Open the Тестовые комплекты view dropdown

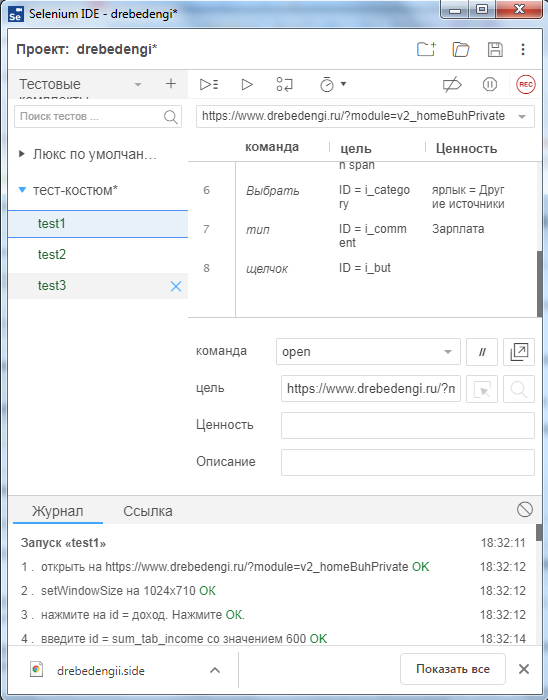pyautogui.click(x=138, y=84)
